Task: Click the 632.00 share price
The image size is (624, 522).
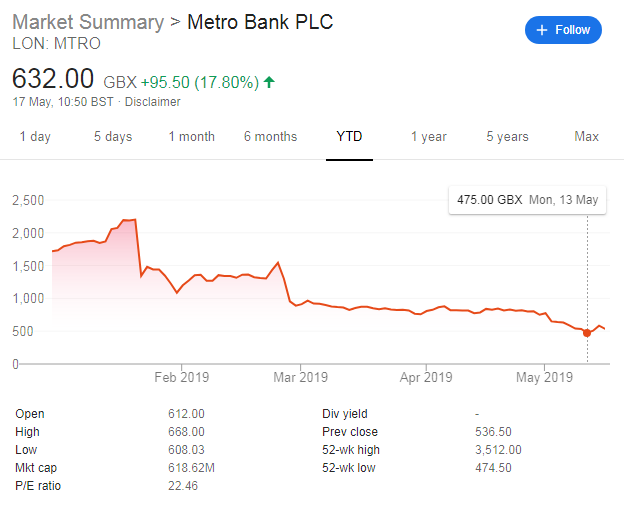Action: click(x=53, y=79)
